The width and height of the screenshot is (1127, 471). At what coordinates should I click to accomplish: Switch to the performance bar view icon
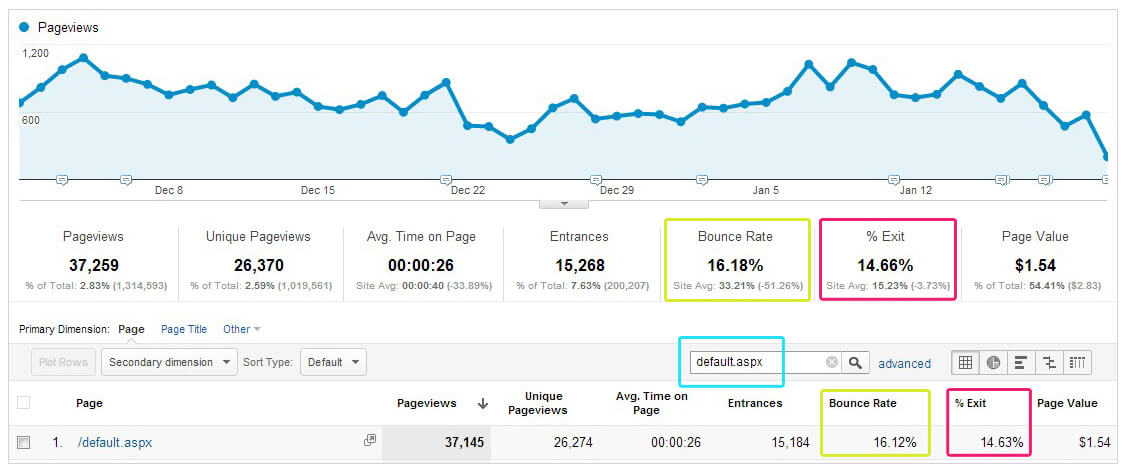[x=1020, y=362]
